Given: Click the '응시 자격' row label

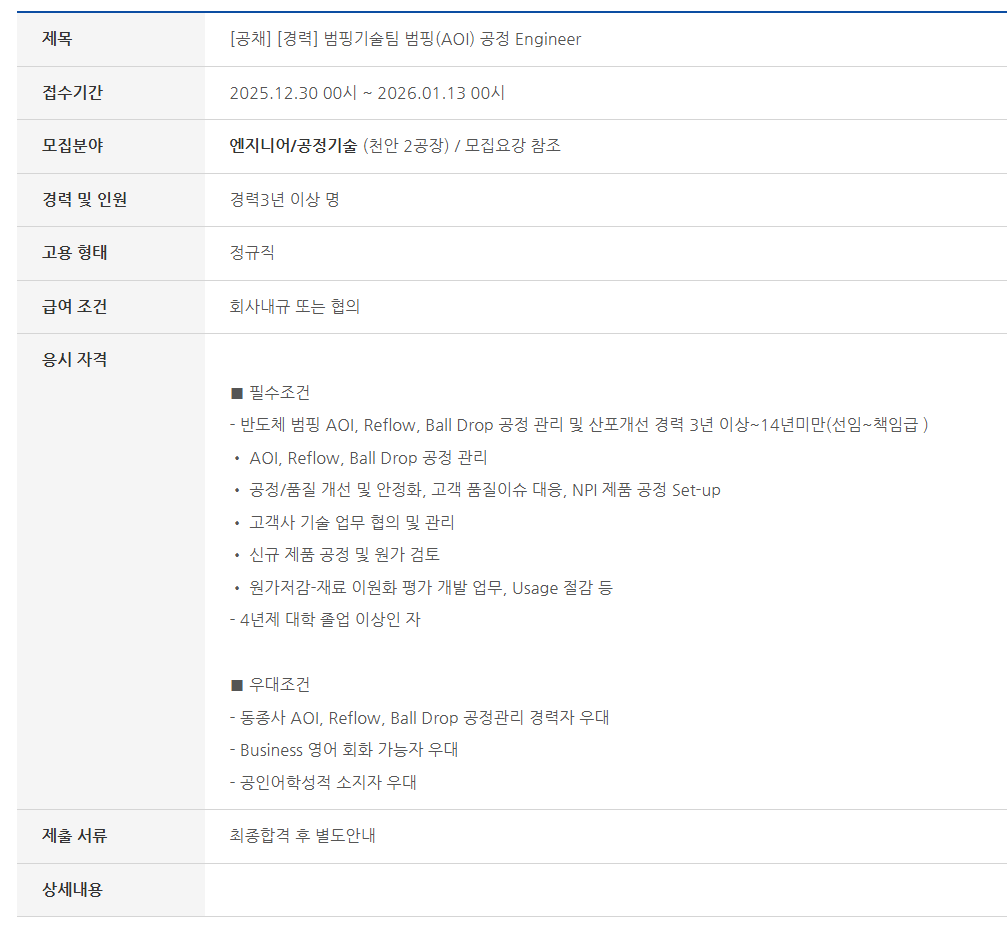Looking at the screenshot, I should point(74,359).
